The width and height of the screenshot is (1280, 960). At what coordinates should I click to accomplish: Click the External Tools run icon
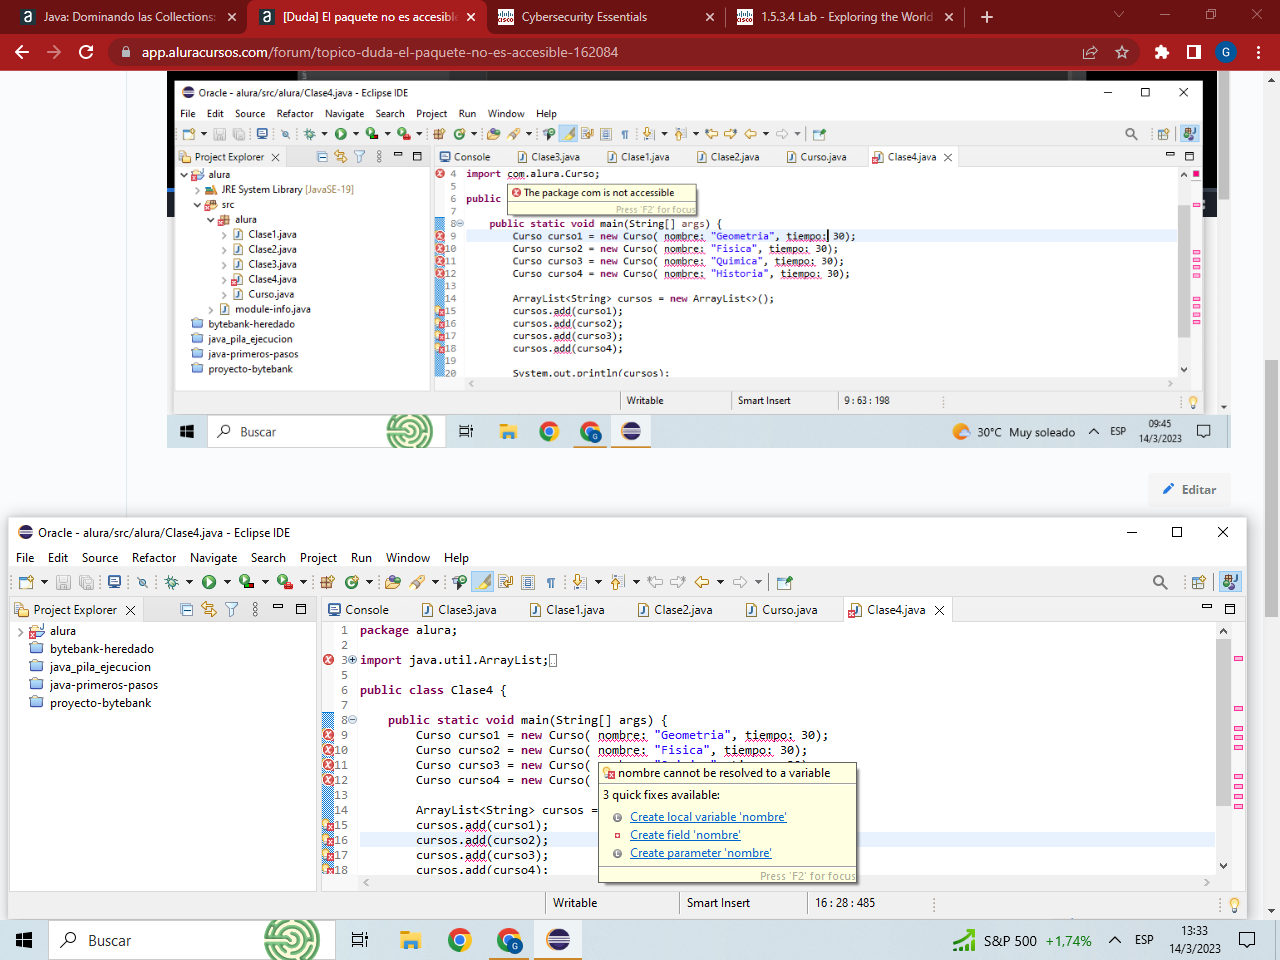coord(284,582)
